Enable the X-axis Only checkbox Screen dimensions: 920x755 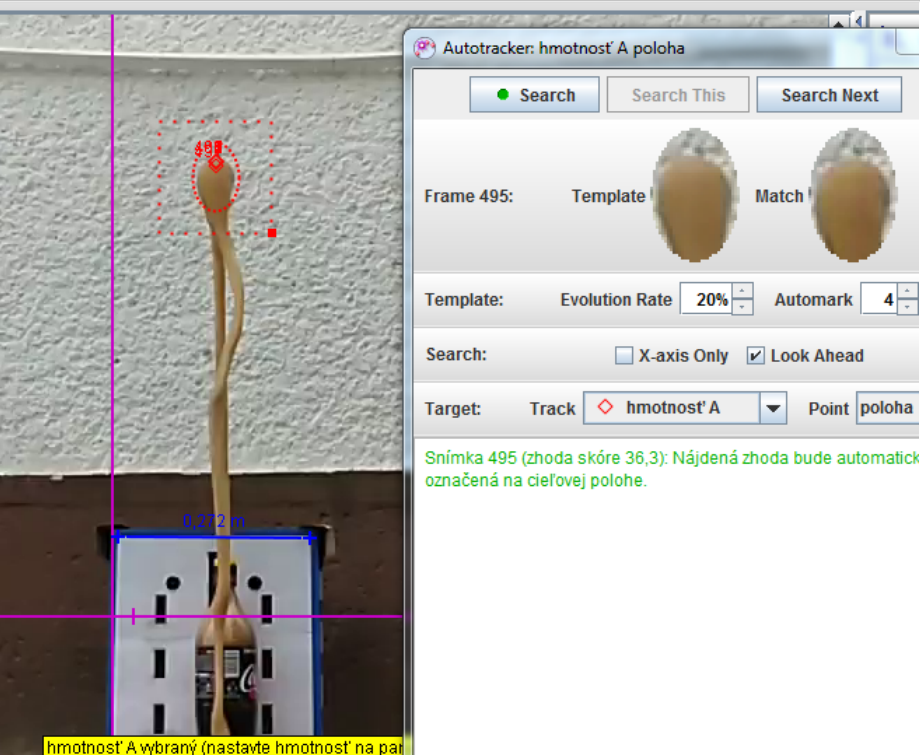coord(624,356)
